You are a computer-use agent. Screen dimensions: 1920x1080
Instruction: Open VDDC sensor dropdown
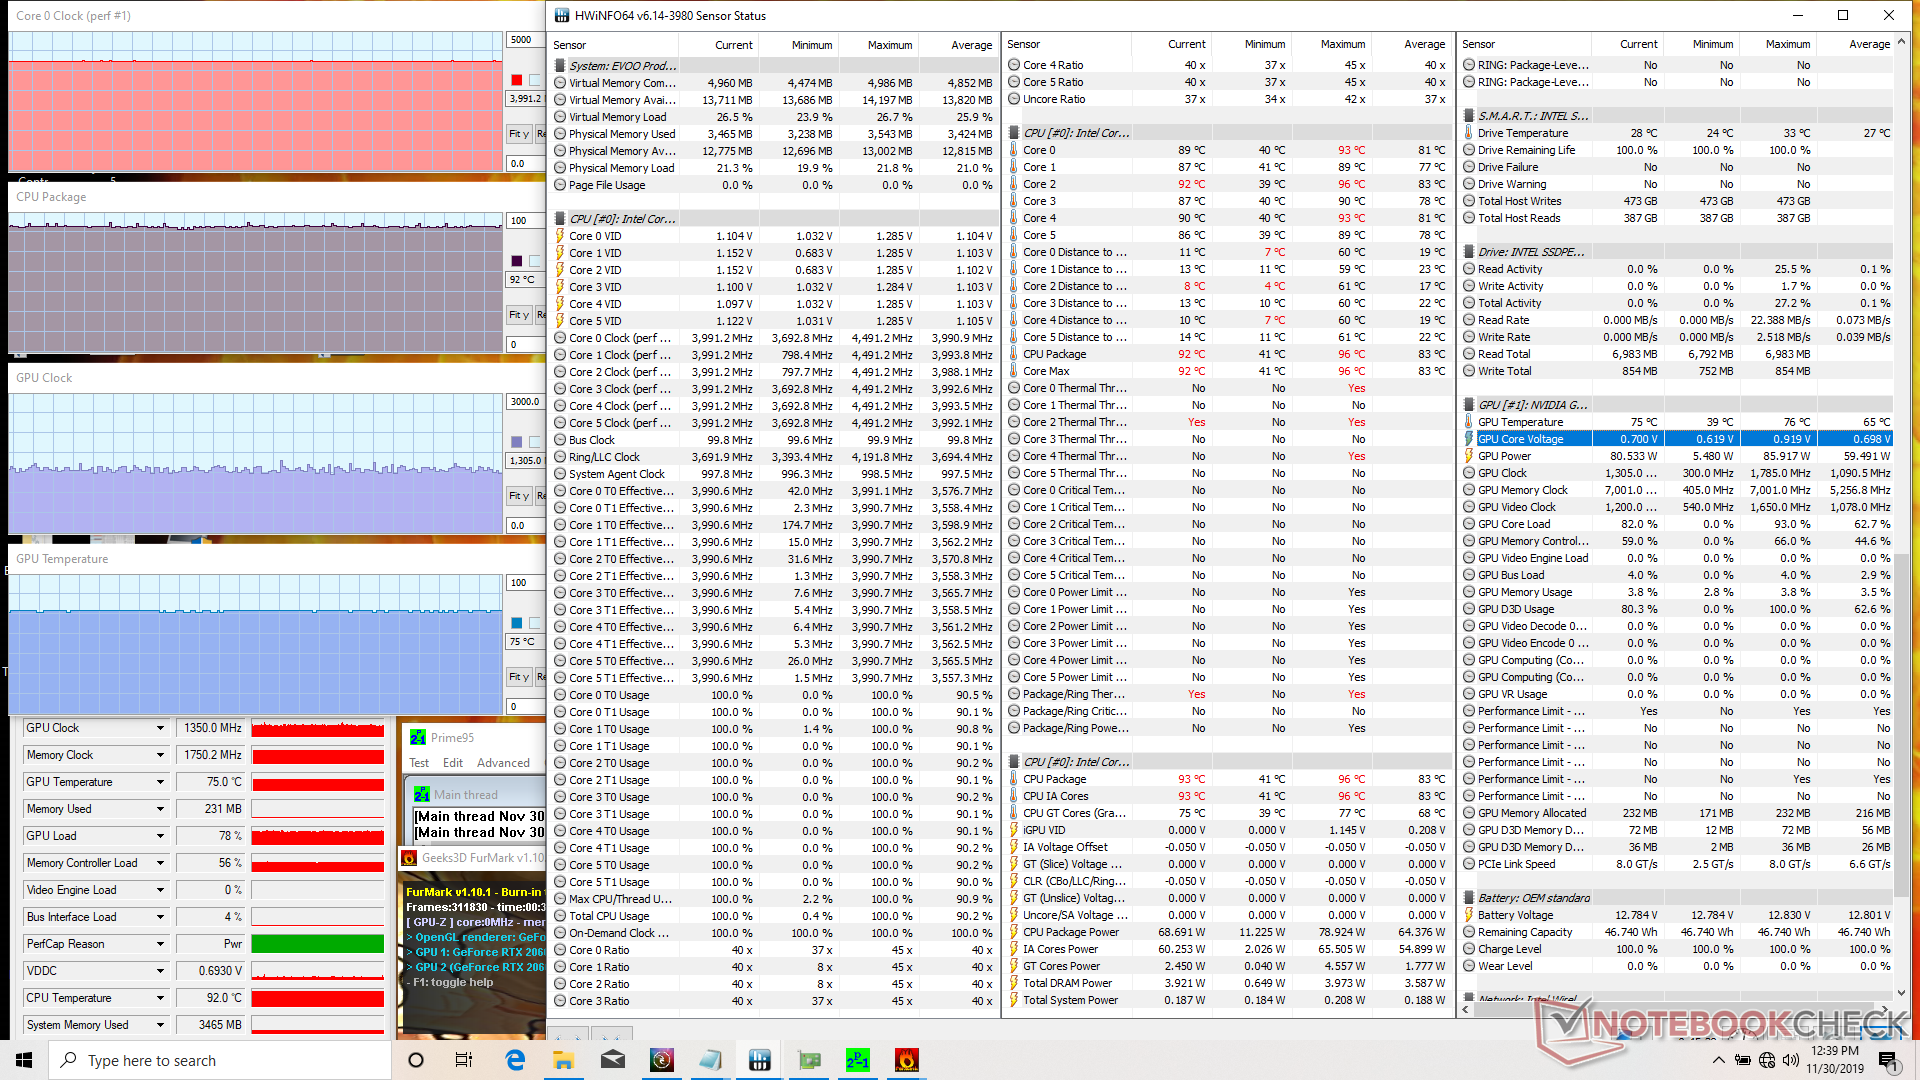tap(160, 971)
